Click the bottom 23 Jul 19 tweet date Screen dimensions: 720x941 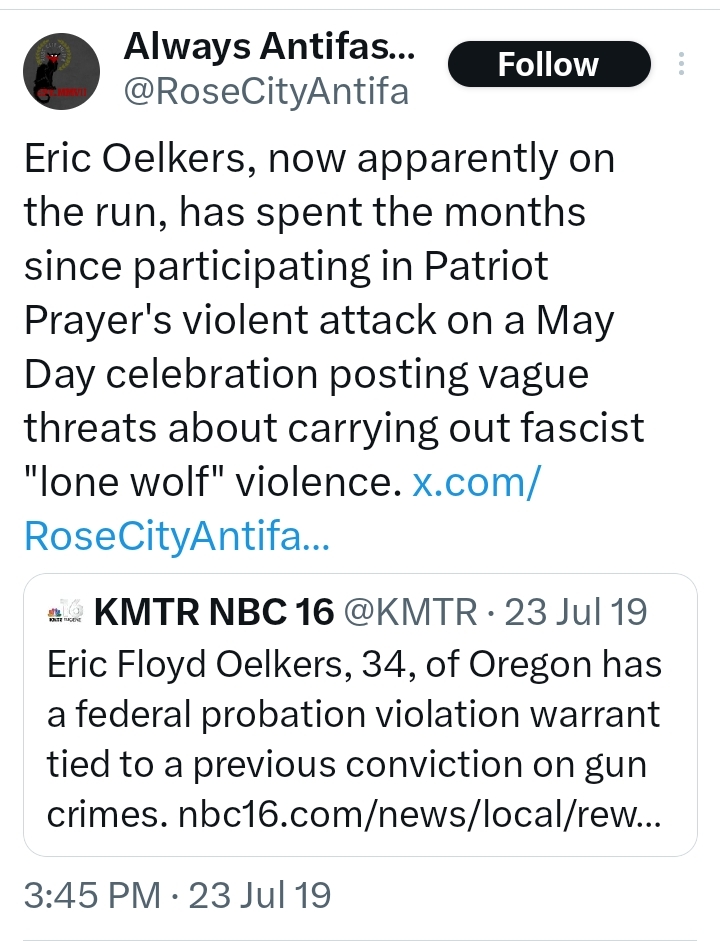pyautogui.click(x=260, y=895)
